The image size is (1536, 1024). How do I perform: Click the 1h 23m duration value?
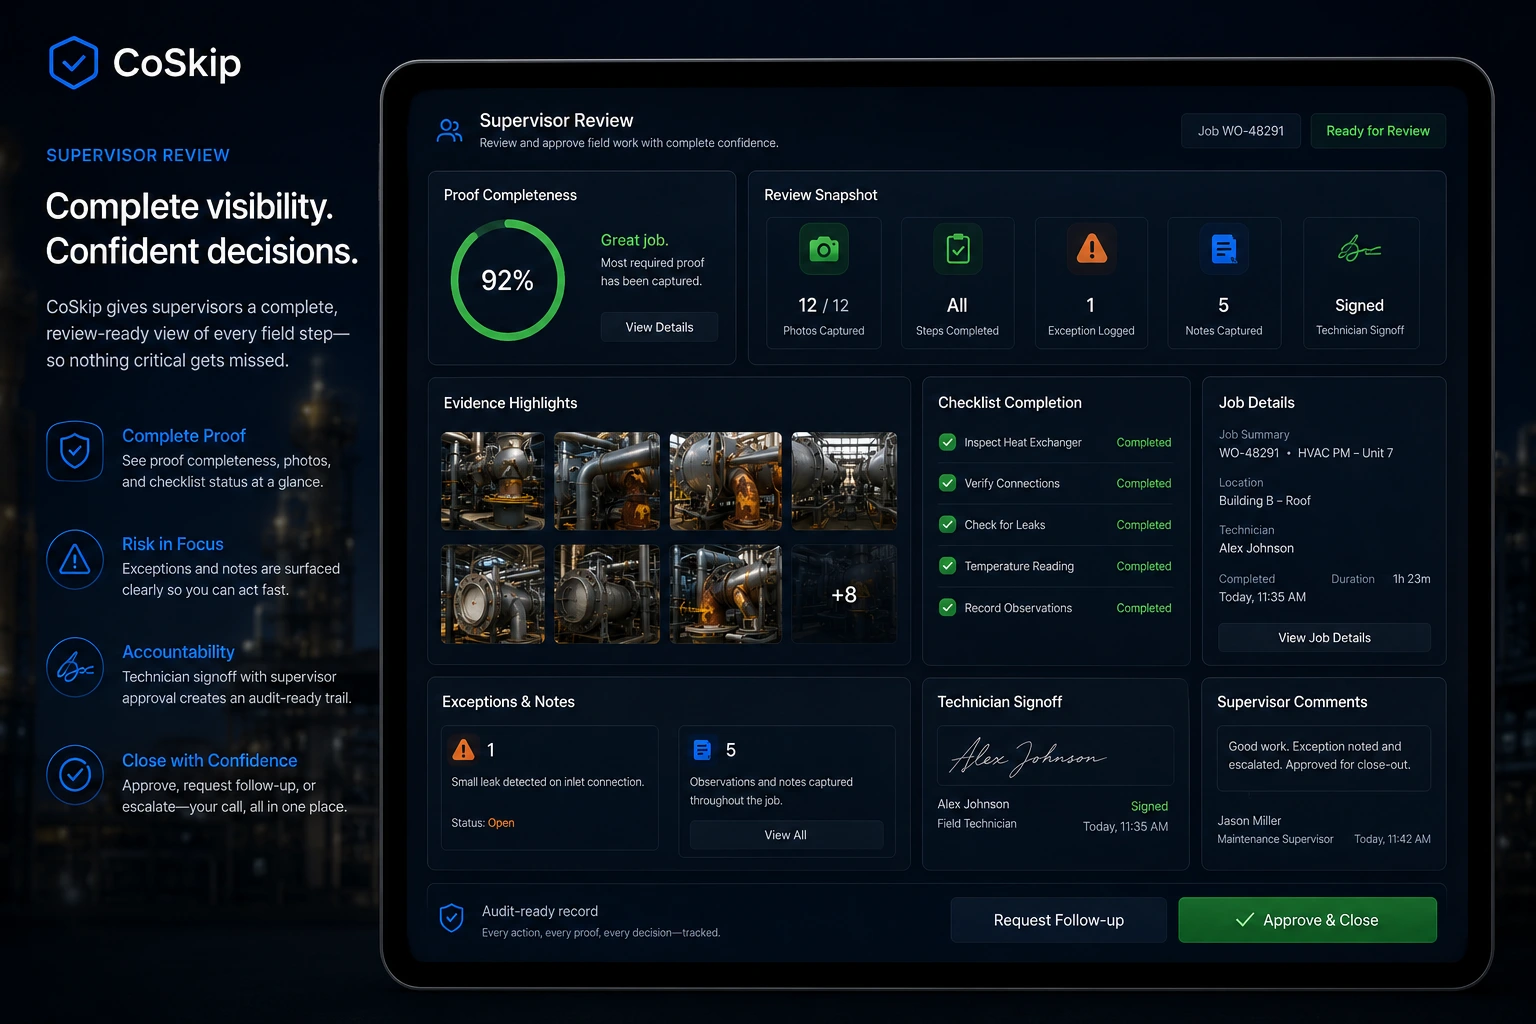point(1412,579)
